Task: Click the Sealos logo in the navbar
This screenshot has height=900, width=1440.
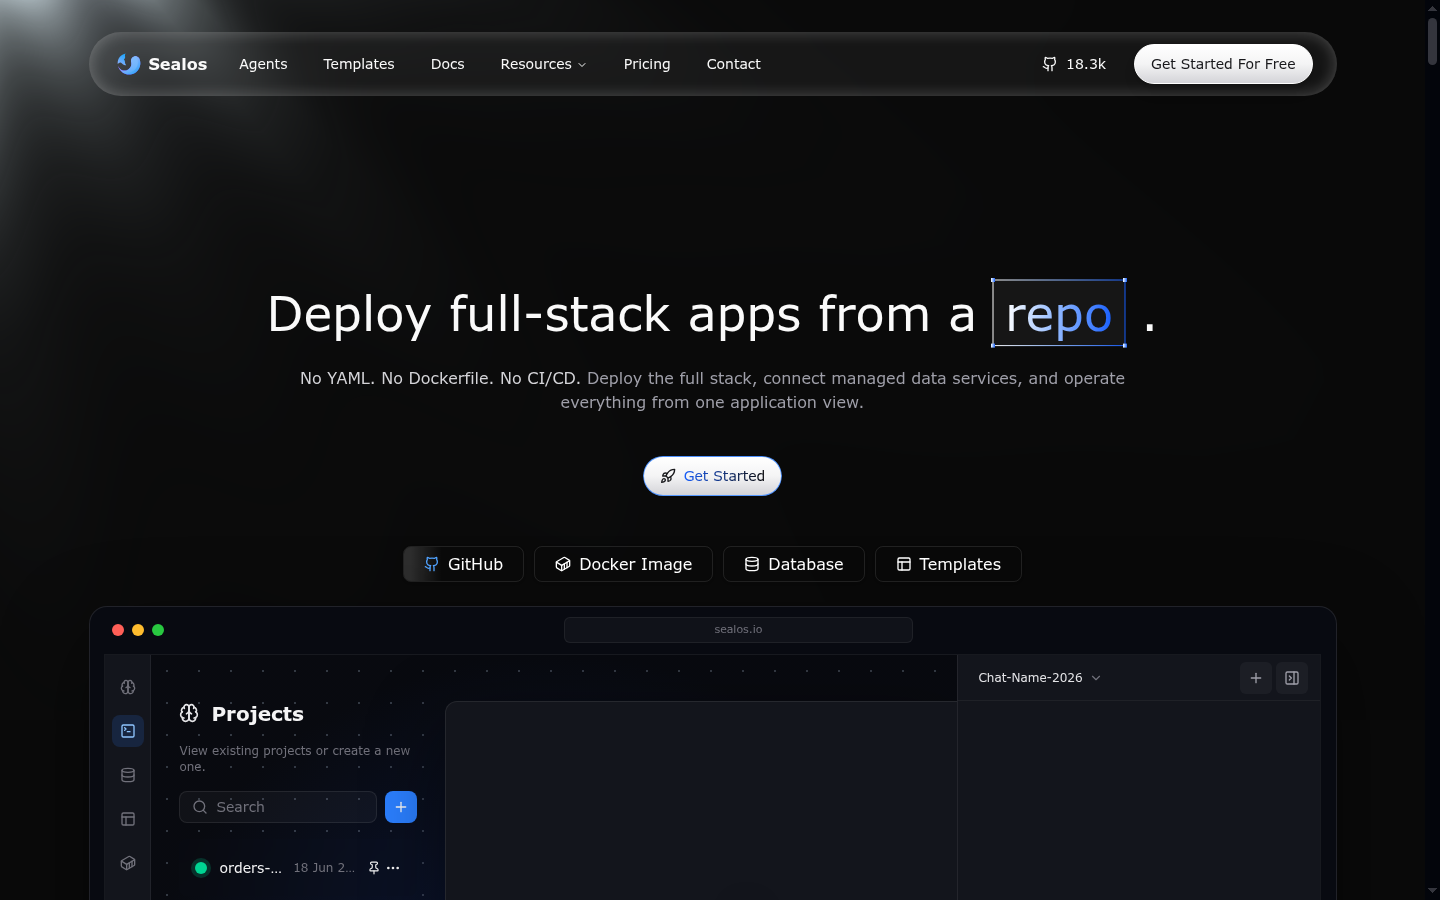Action: 162,64
